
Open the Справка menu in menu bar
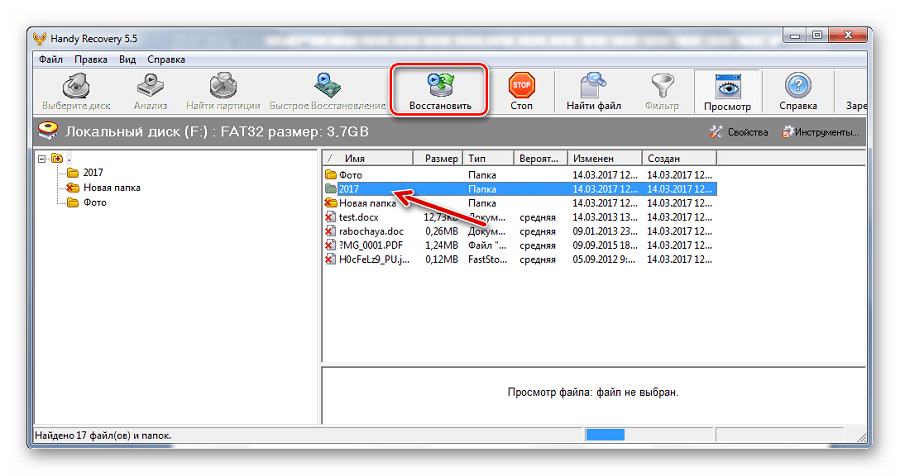(x=166, y=59)
